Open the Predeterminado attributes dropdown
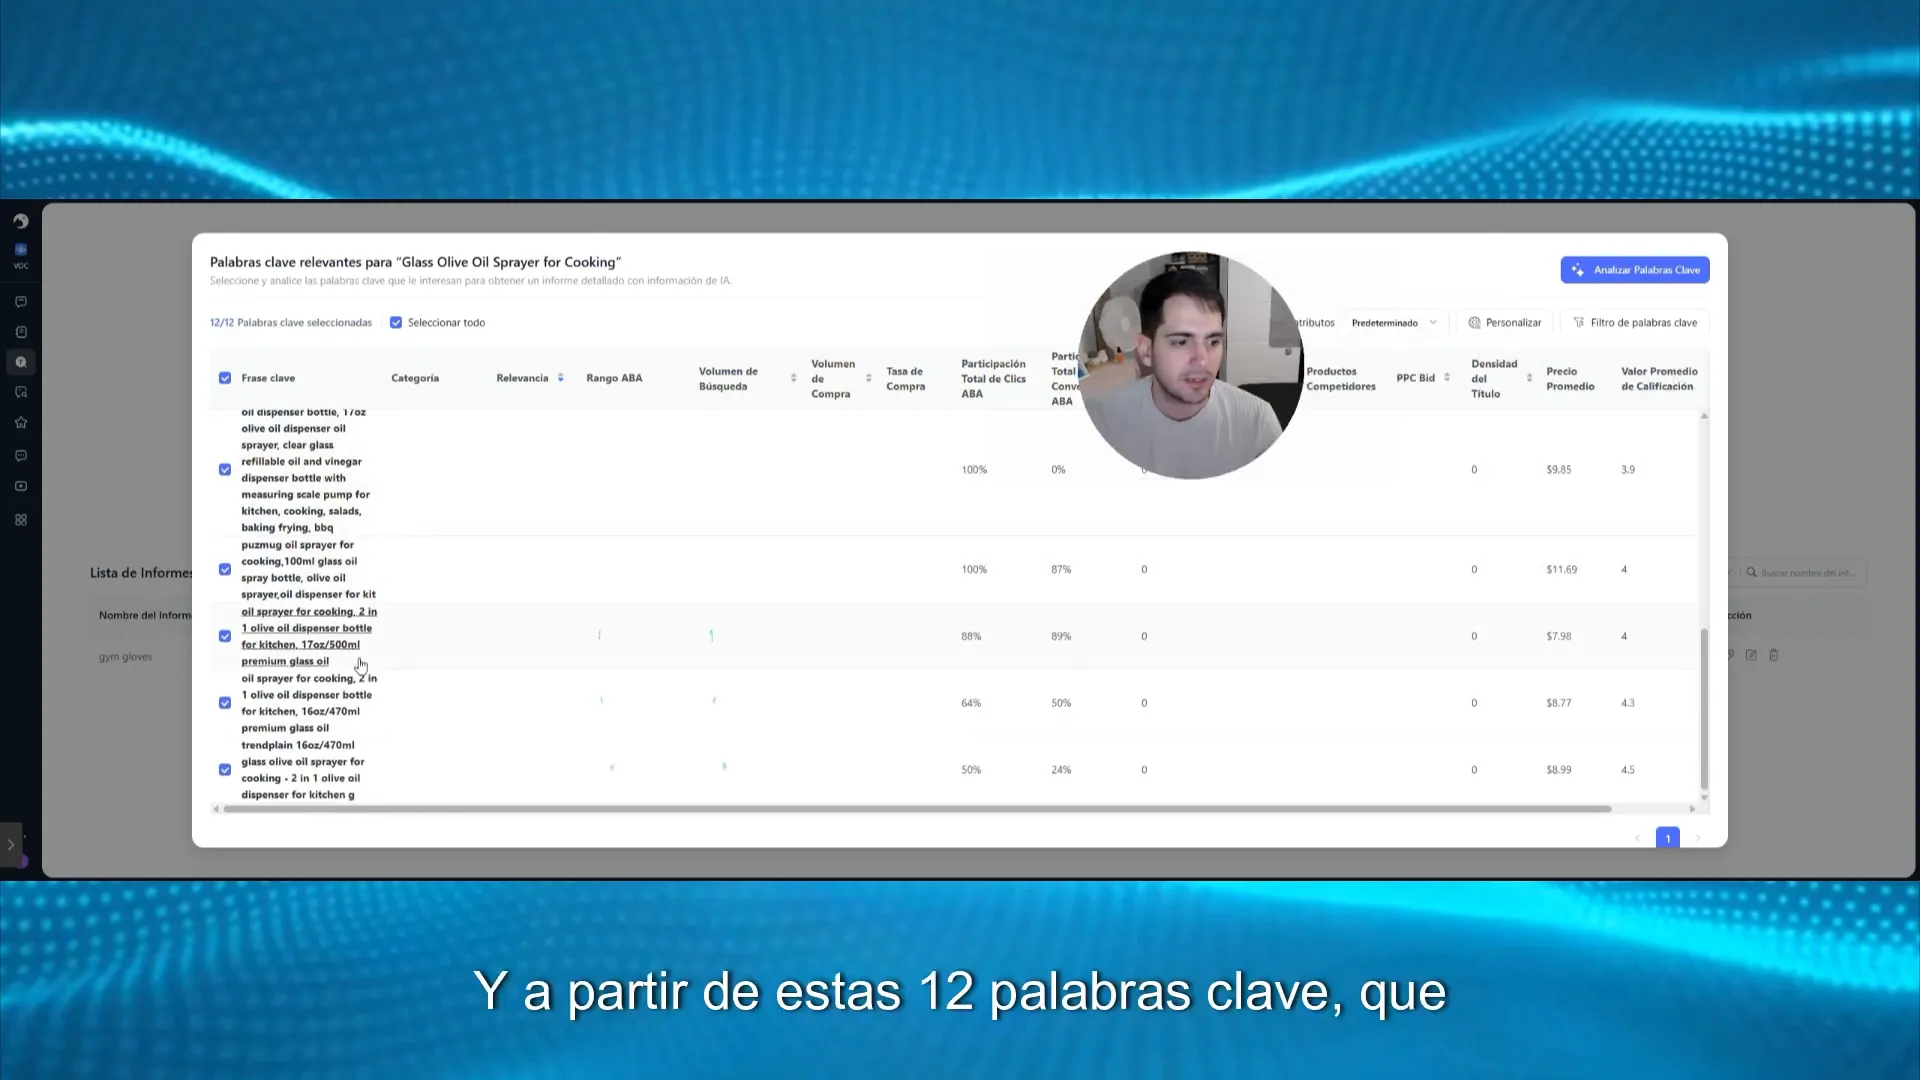The image size is (1920, 1080). (x=1394, y=323)
